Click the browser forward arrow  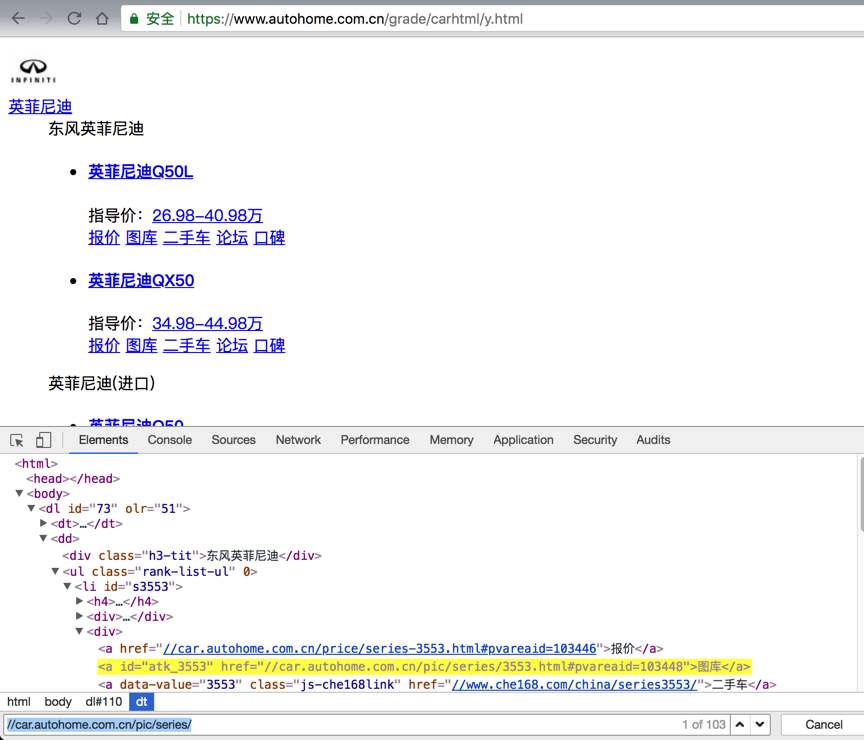pos(46,19)
